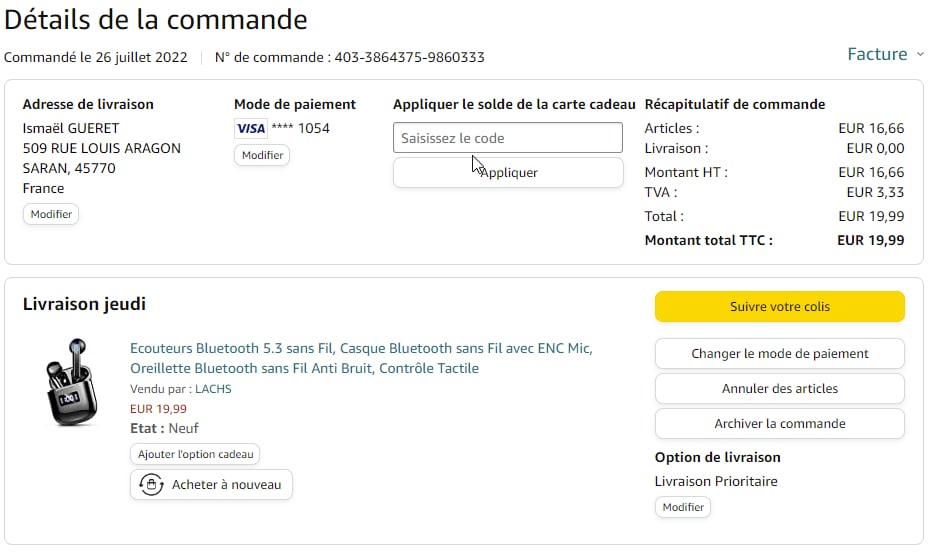This screenshot has width=943, height=558.
Task: Visit the LACHS seller link
Action: [x=213, y=389]
